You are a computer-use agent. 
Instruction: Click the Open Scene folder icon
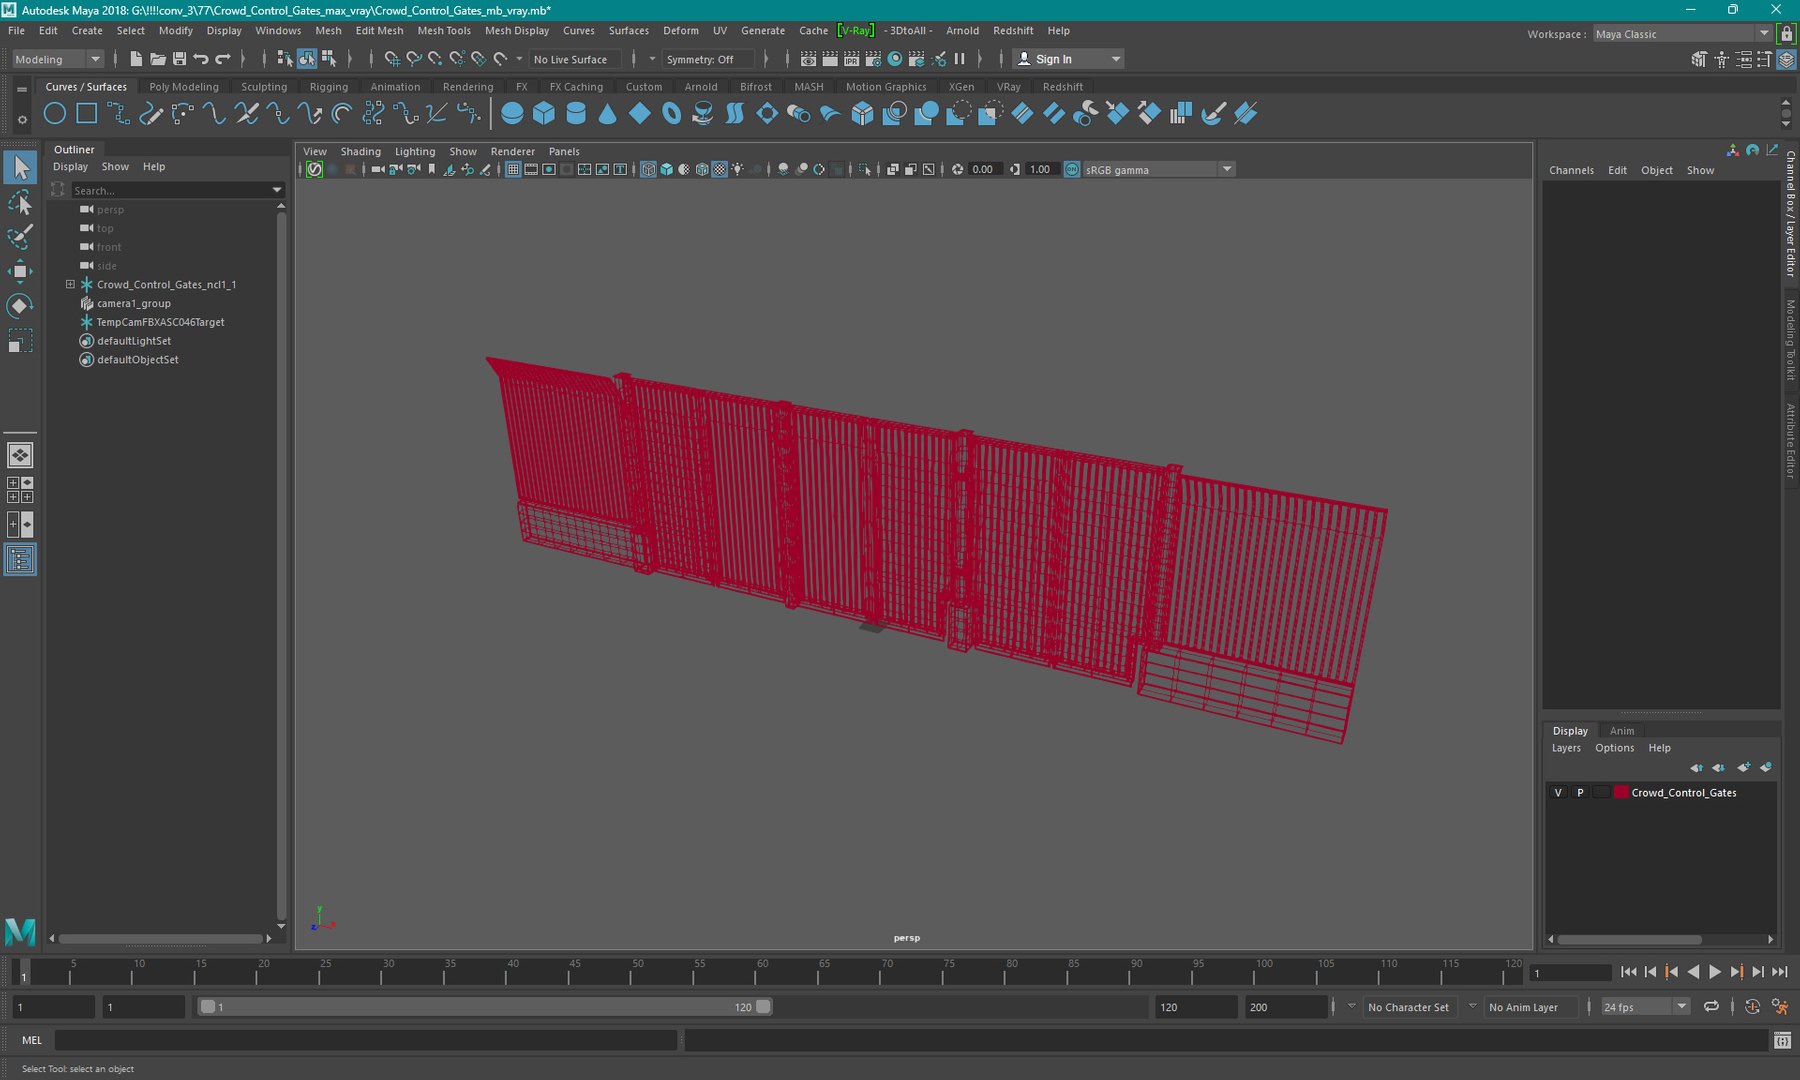[158, 59]
